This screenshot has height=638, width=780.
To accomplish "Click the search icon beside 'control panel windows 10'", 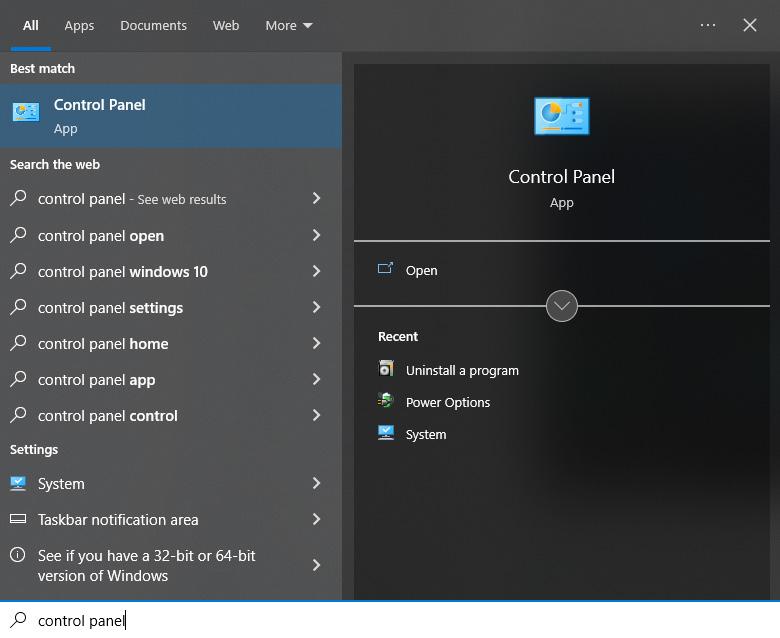I will click(x=18, y=271).
